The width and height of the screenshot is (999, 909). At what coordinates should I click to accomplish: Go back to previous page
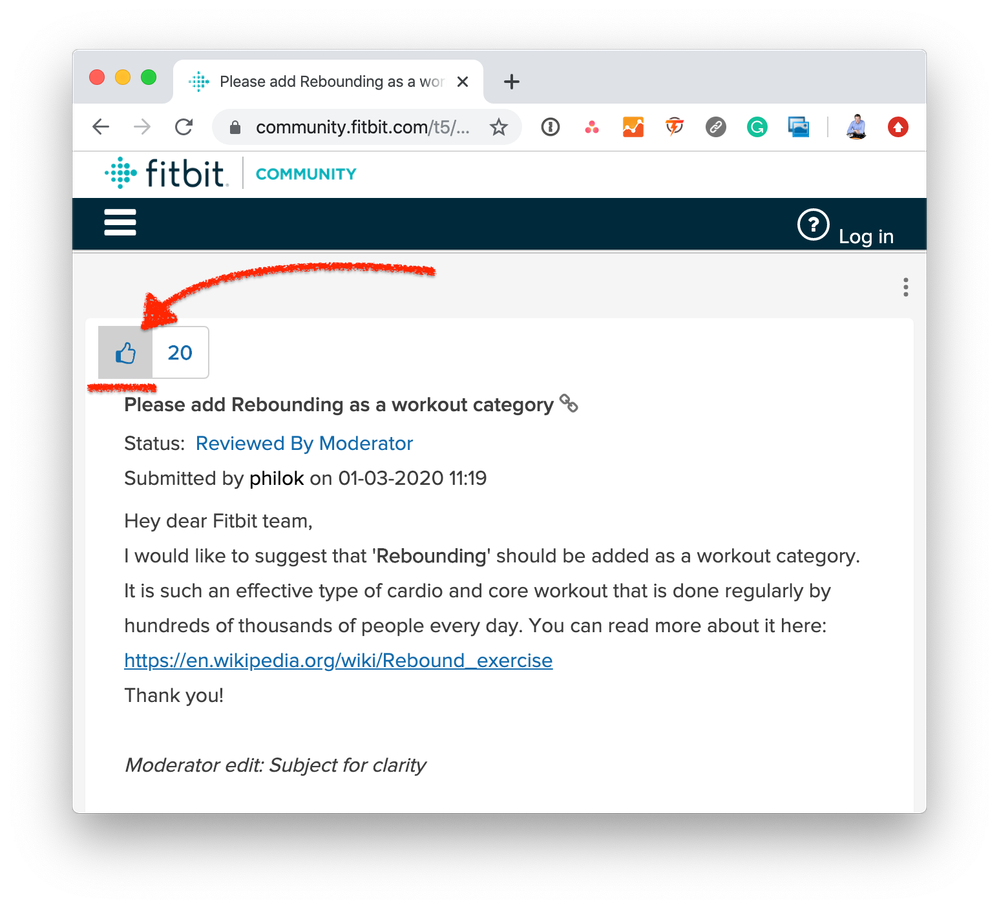coord(101,127)
